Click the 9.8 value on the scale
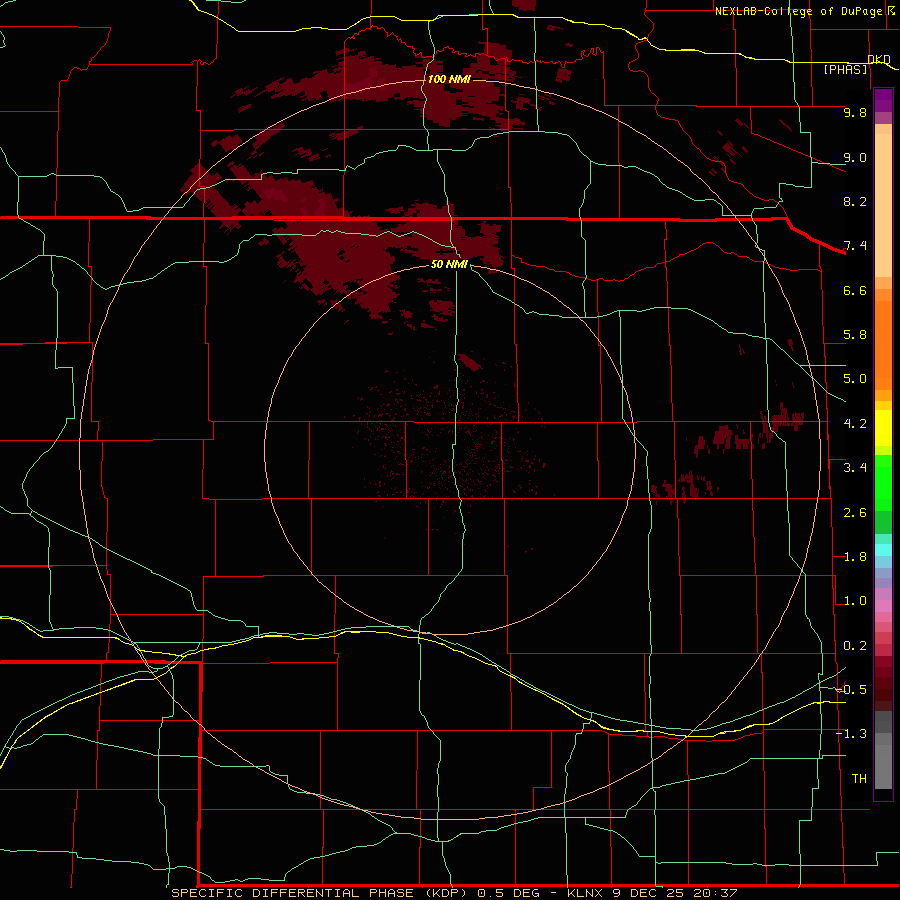The image size is (900, 900). [x=855, y=112]
